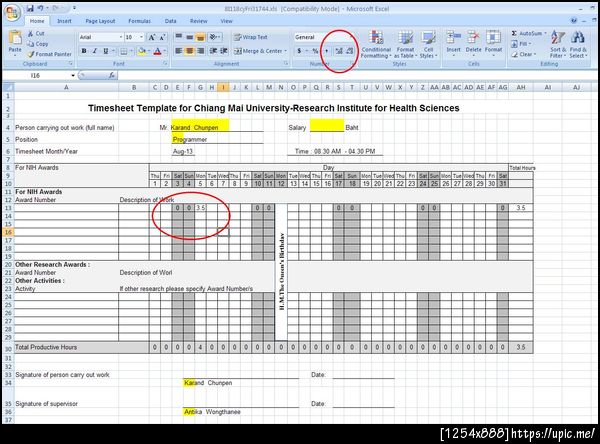Customize Quick Access Toolbar dropdown
This screenshot has width=600, height=444.
74,8
